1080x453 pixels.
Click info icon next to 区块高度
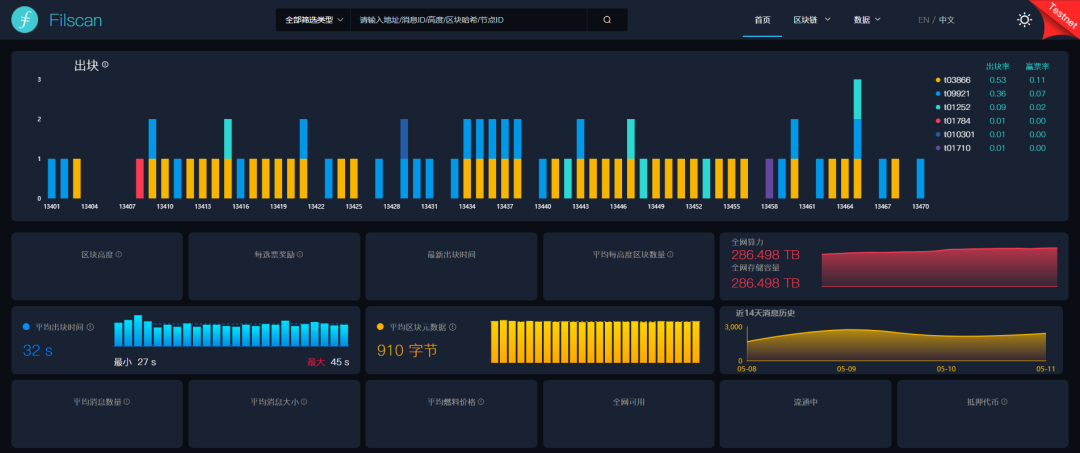click(x=118, y=254)
